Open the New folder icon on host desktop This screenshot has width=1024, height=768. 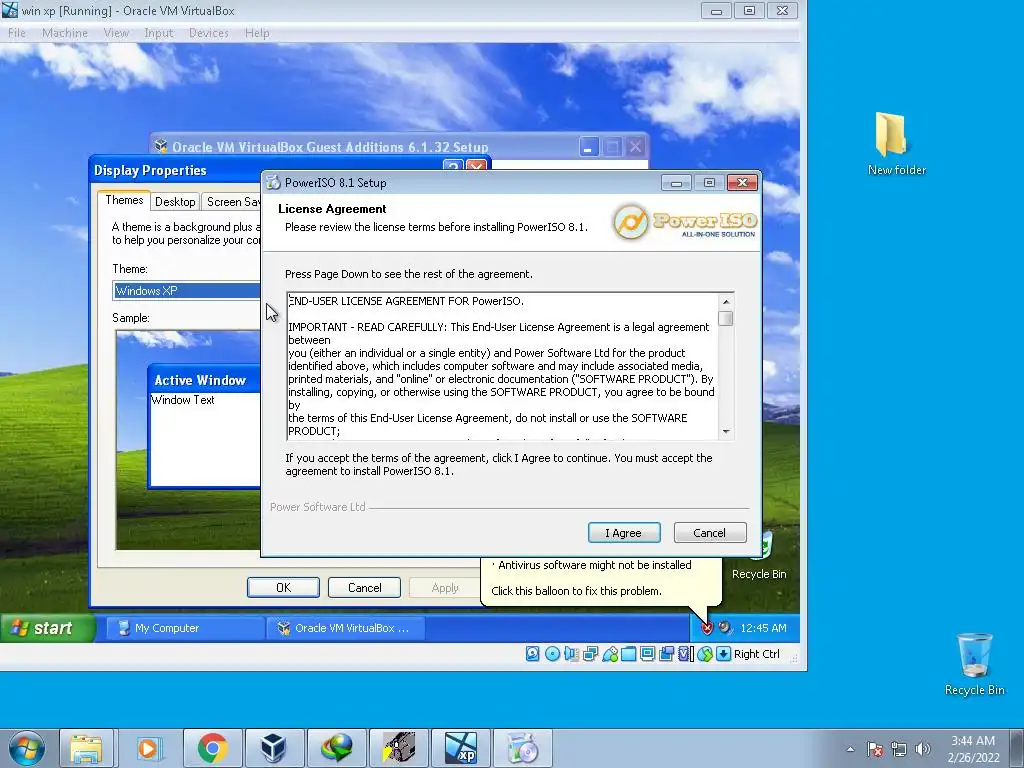pyautogui.click(x=896, y=144)
